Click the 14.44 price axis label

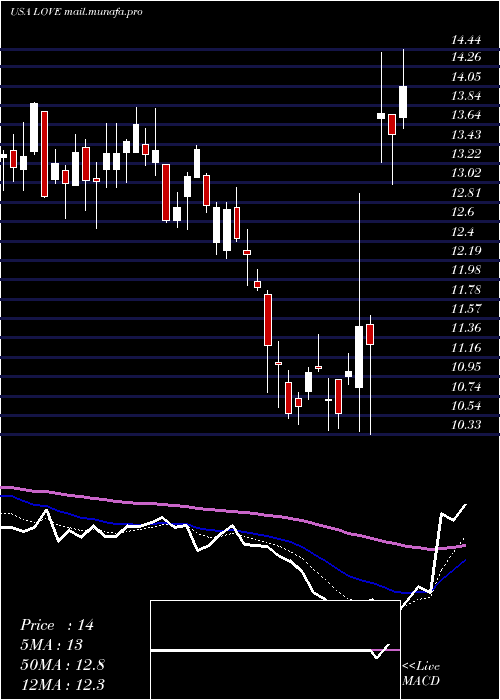(x=466, y=41)
